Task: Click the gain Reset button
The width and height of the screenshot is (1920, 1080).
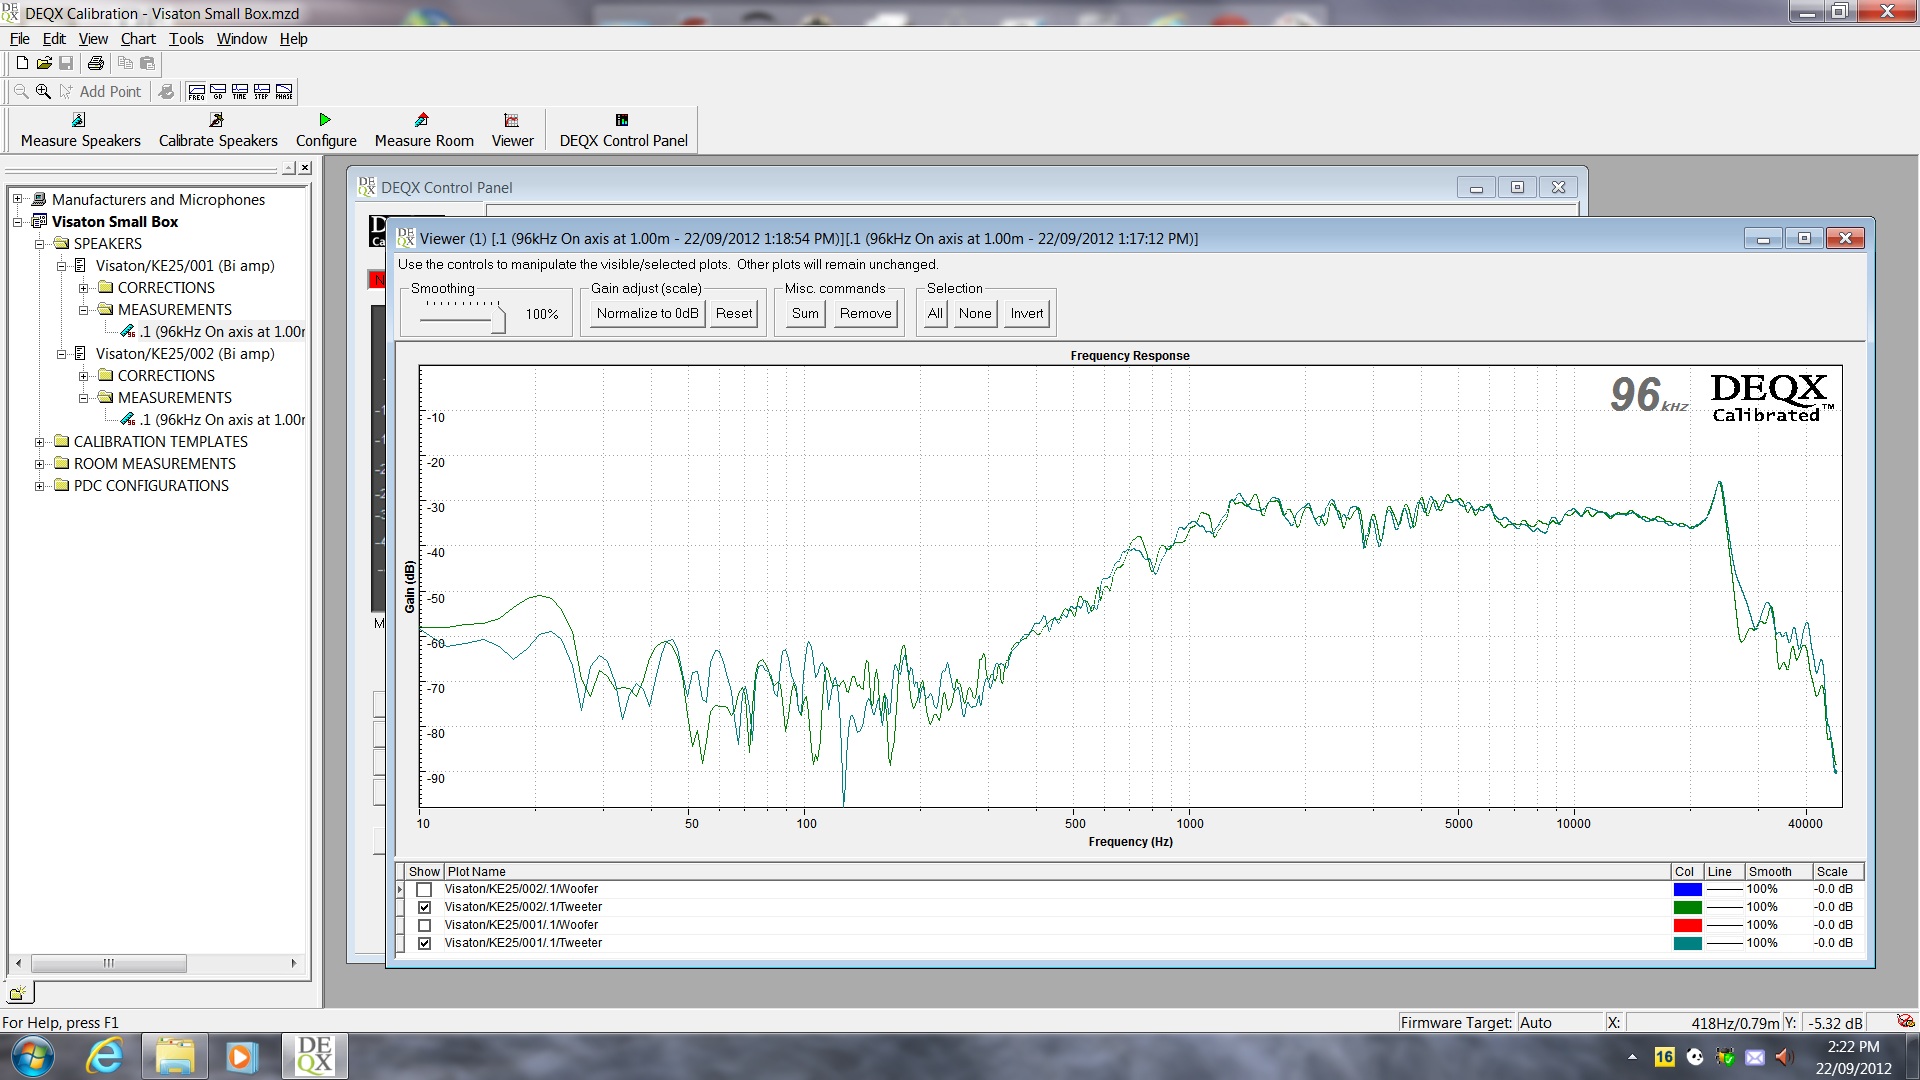Action: click(x=734, y=313)
